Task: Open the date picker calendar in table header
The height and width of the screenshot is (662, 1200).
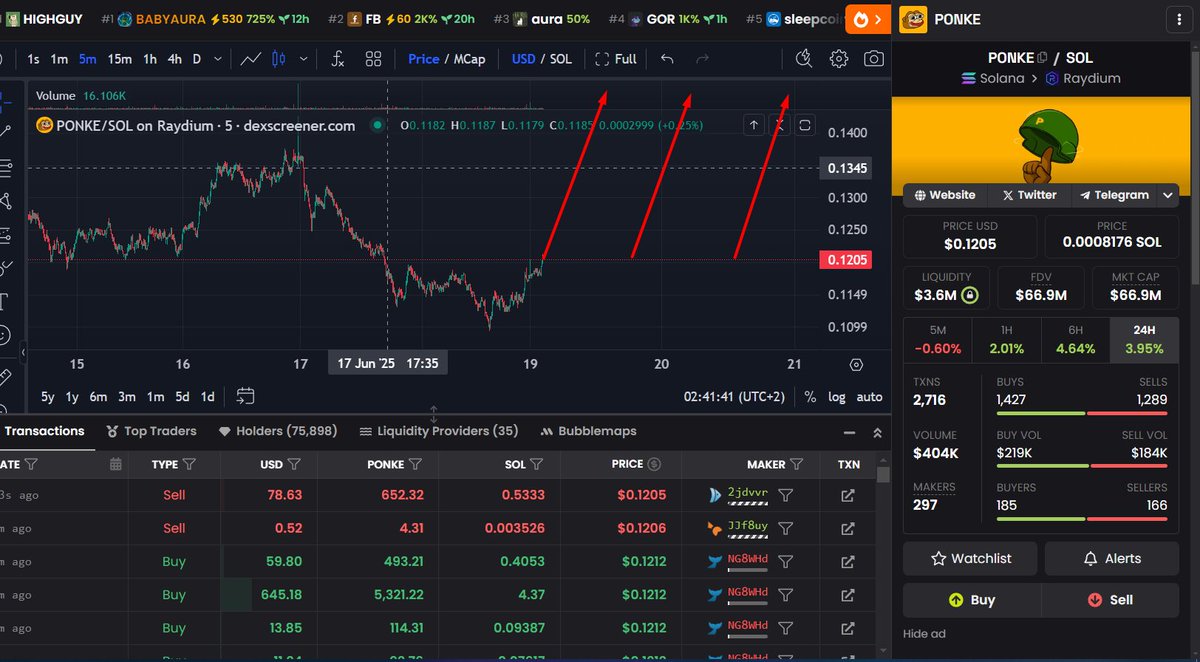Action: (115, 464)
